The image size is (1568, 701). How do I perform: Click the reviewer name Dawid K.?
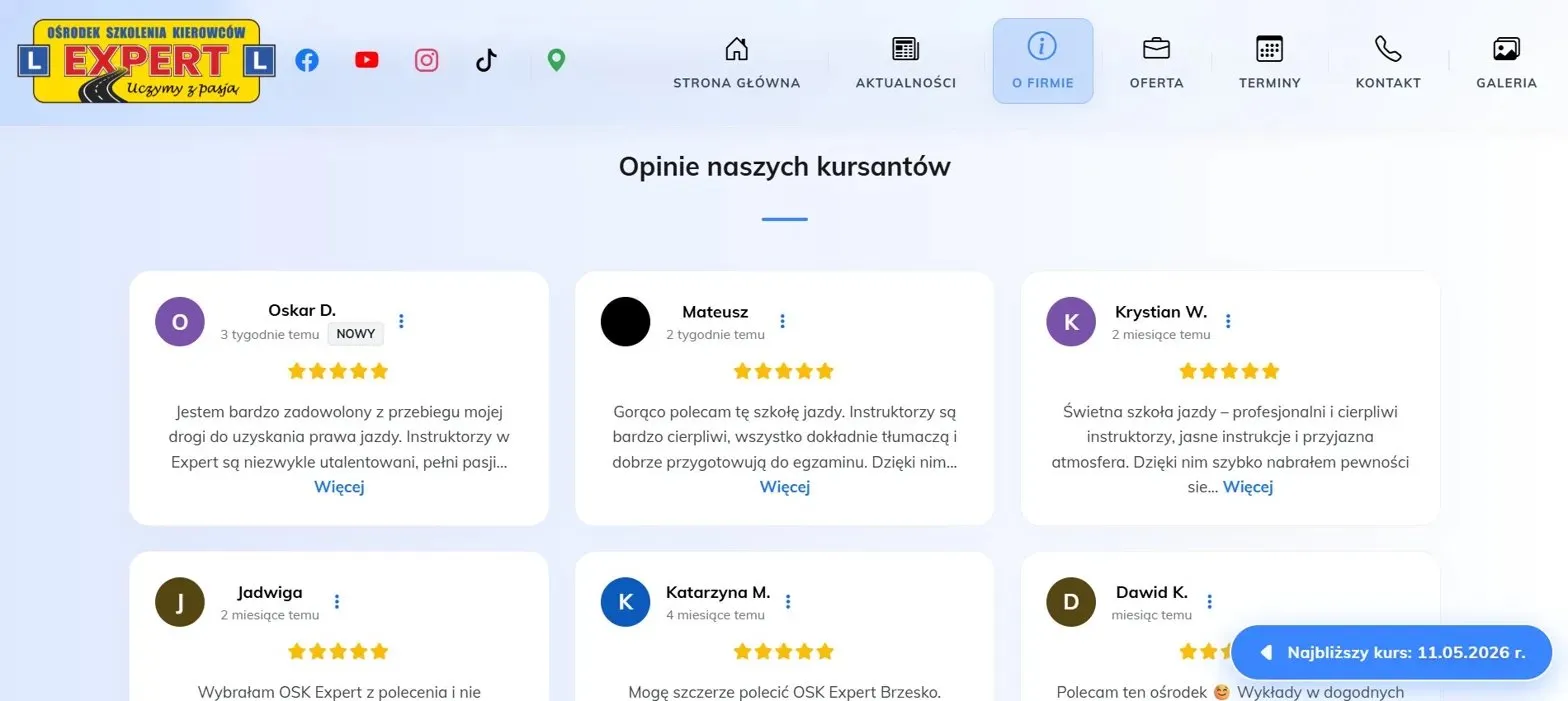point(1152,592)
